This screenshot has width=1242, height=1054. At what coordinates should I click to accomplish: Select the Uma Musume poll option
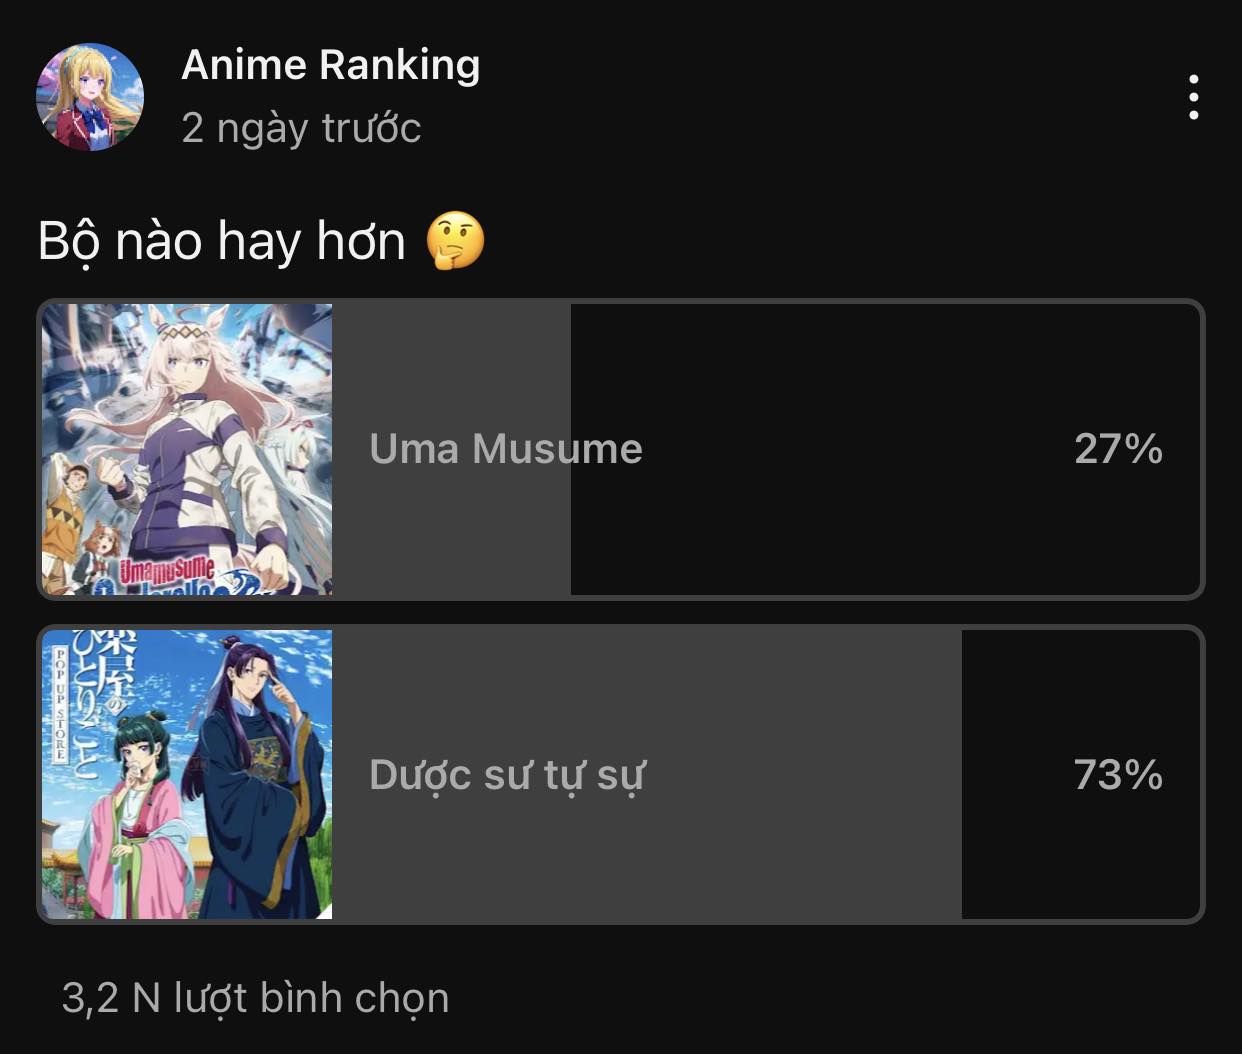(x=621, y=449)
